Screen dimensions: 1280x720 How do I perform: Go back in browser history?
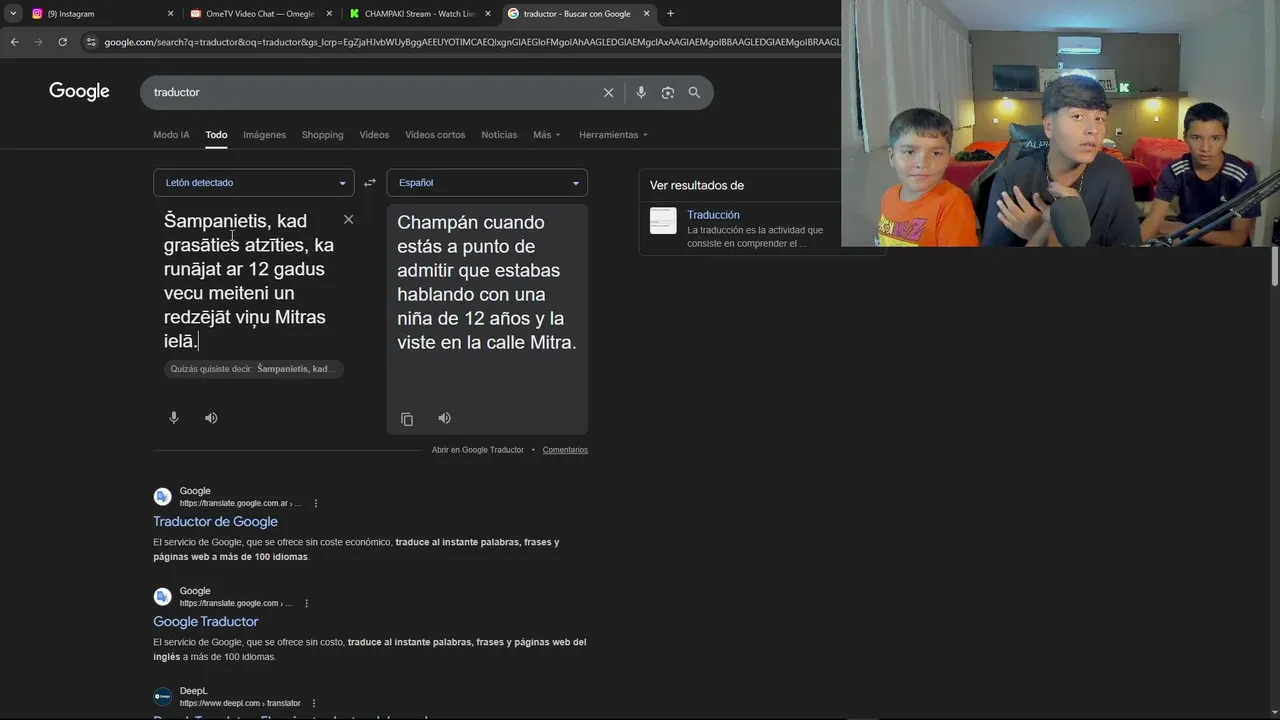coord(14,42)
